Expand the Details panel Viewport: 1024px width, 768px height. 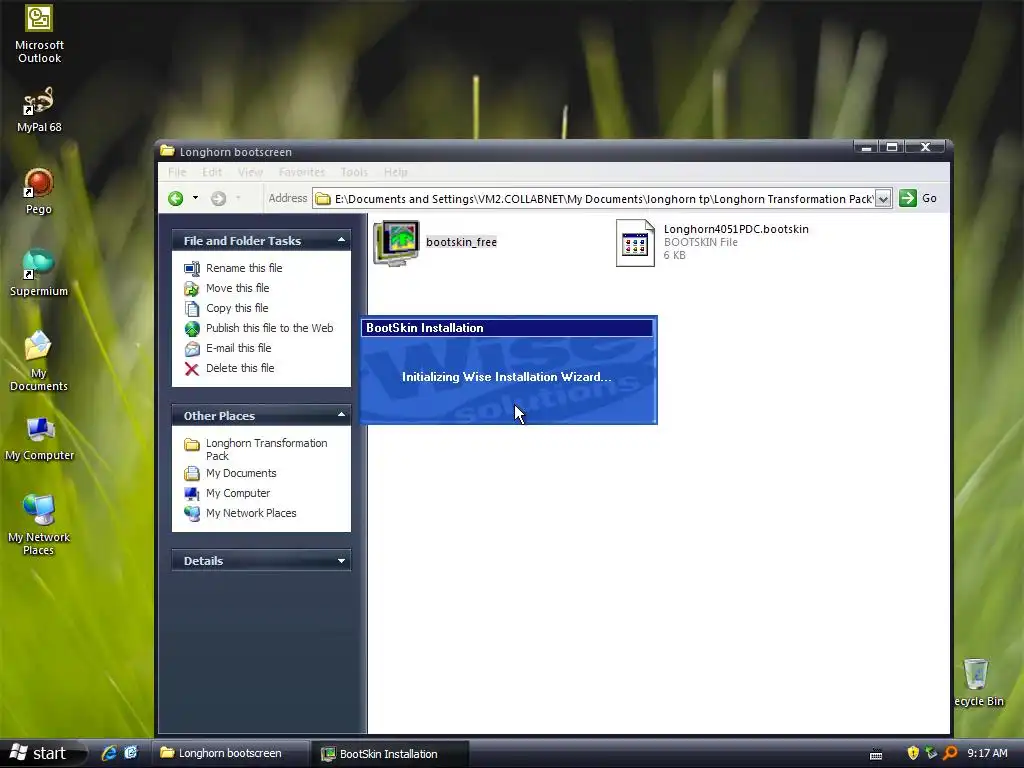(341, 560)
